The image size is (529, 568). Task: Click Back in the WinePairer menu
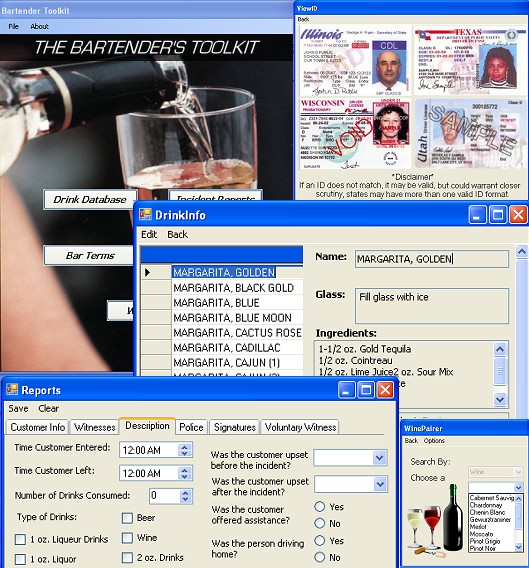[x=411, y=440]
